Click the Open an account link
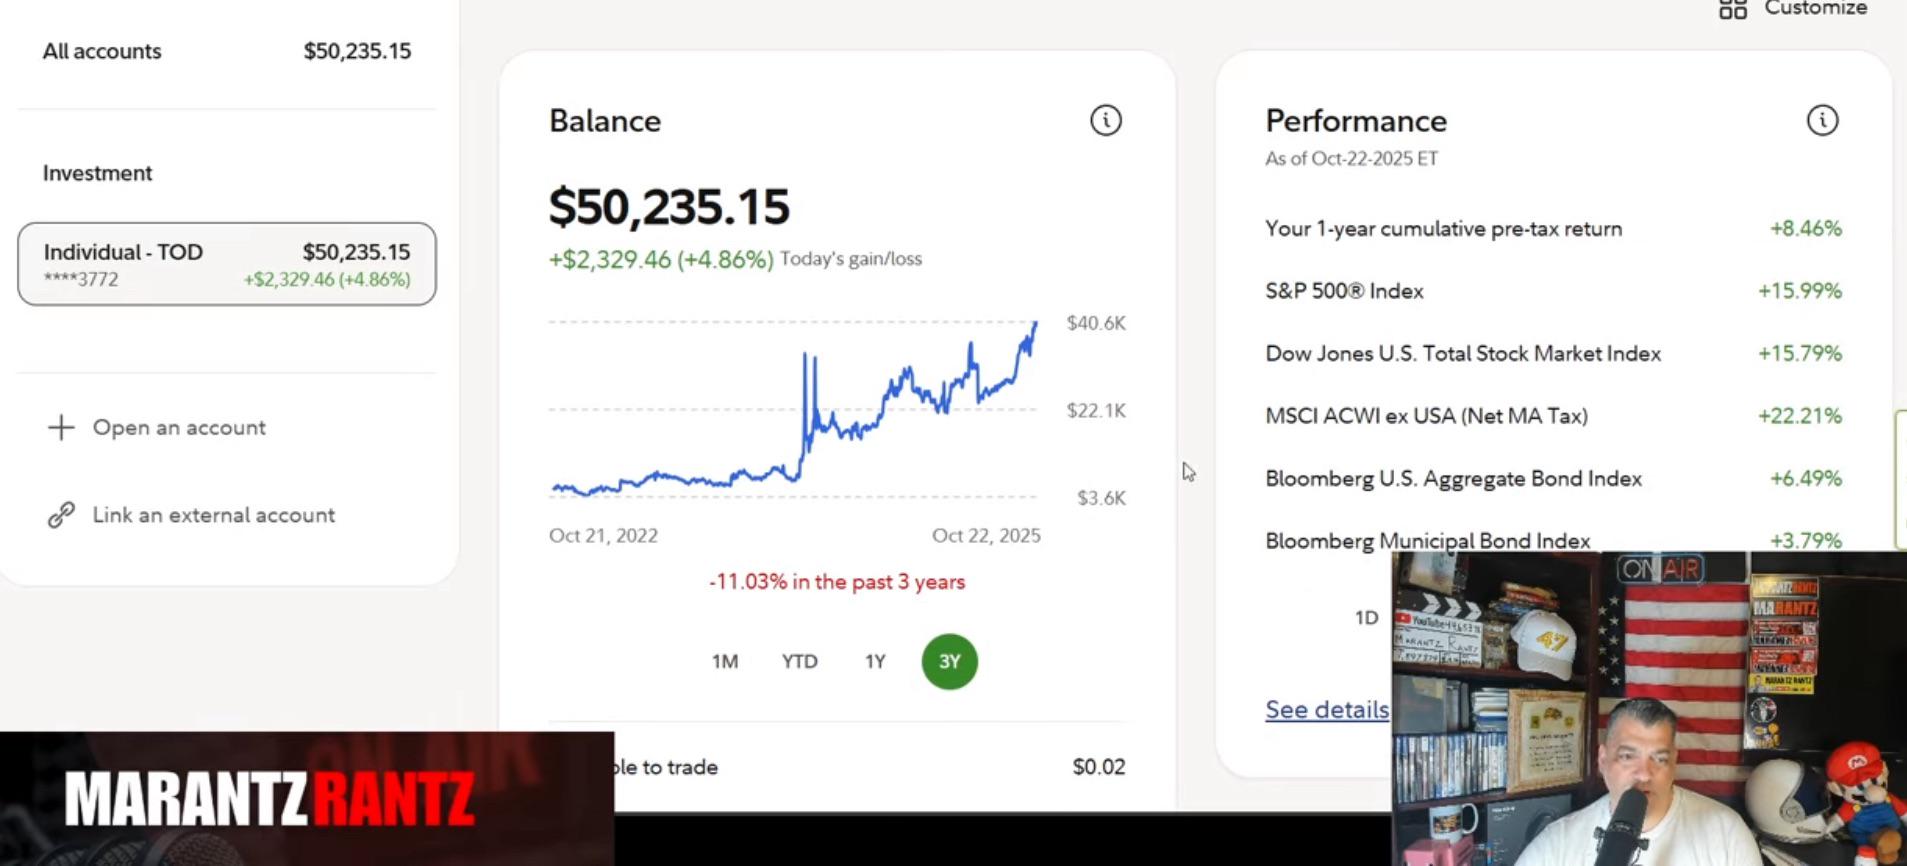The height and width of the screenshot is (866, 1907). click(179, 428)
